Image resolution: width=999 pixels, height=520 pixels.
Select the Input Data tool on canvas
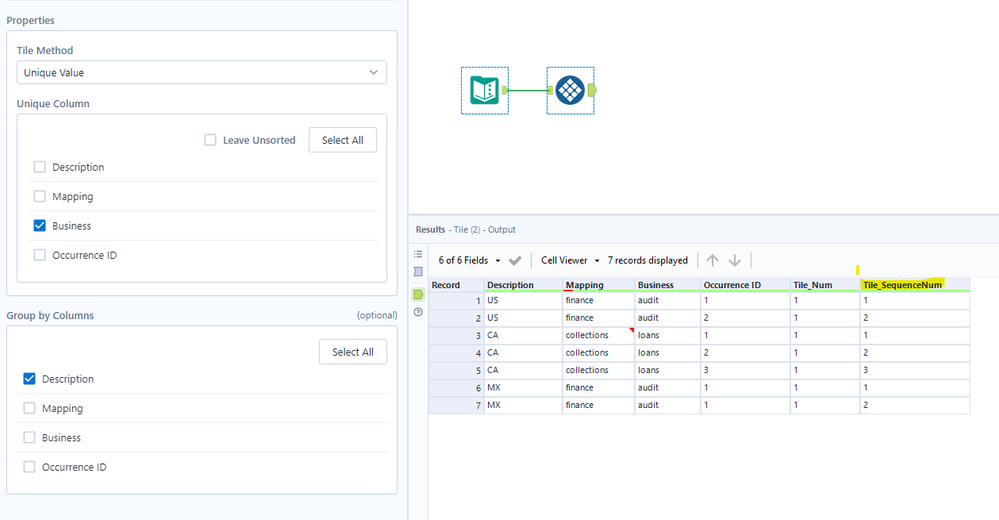pos(484,90)
